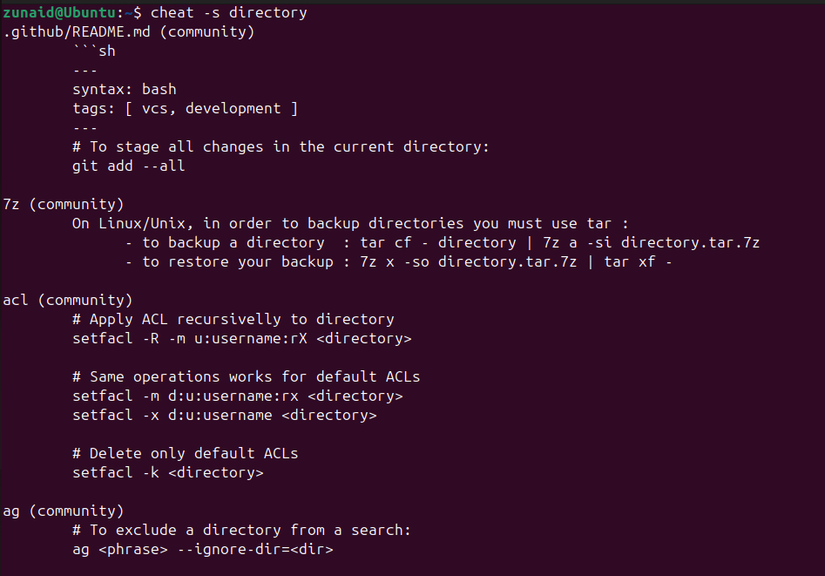
Task: Click the 'ag (community)' heading
Action: pyautogui.click(x=63, y=511)
